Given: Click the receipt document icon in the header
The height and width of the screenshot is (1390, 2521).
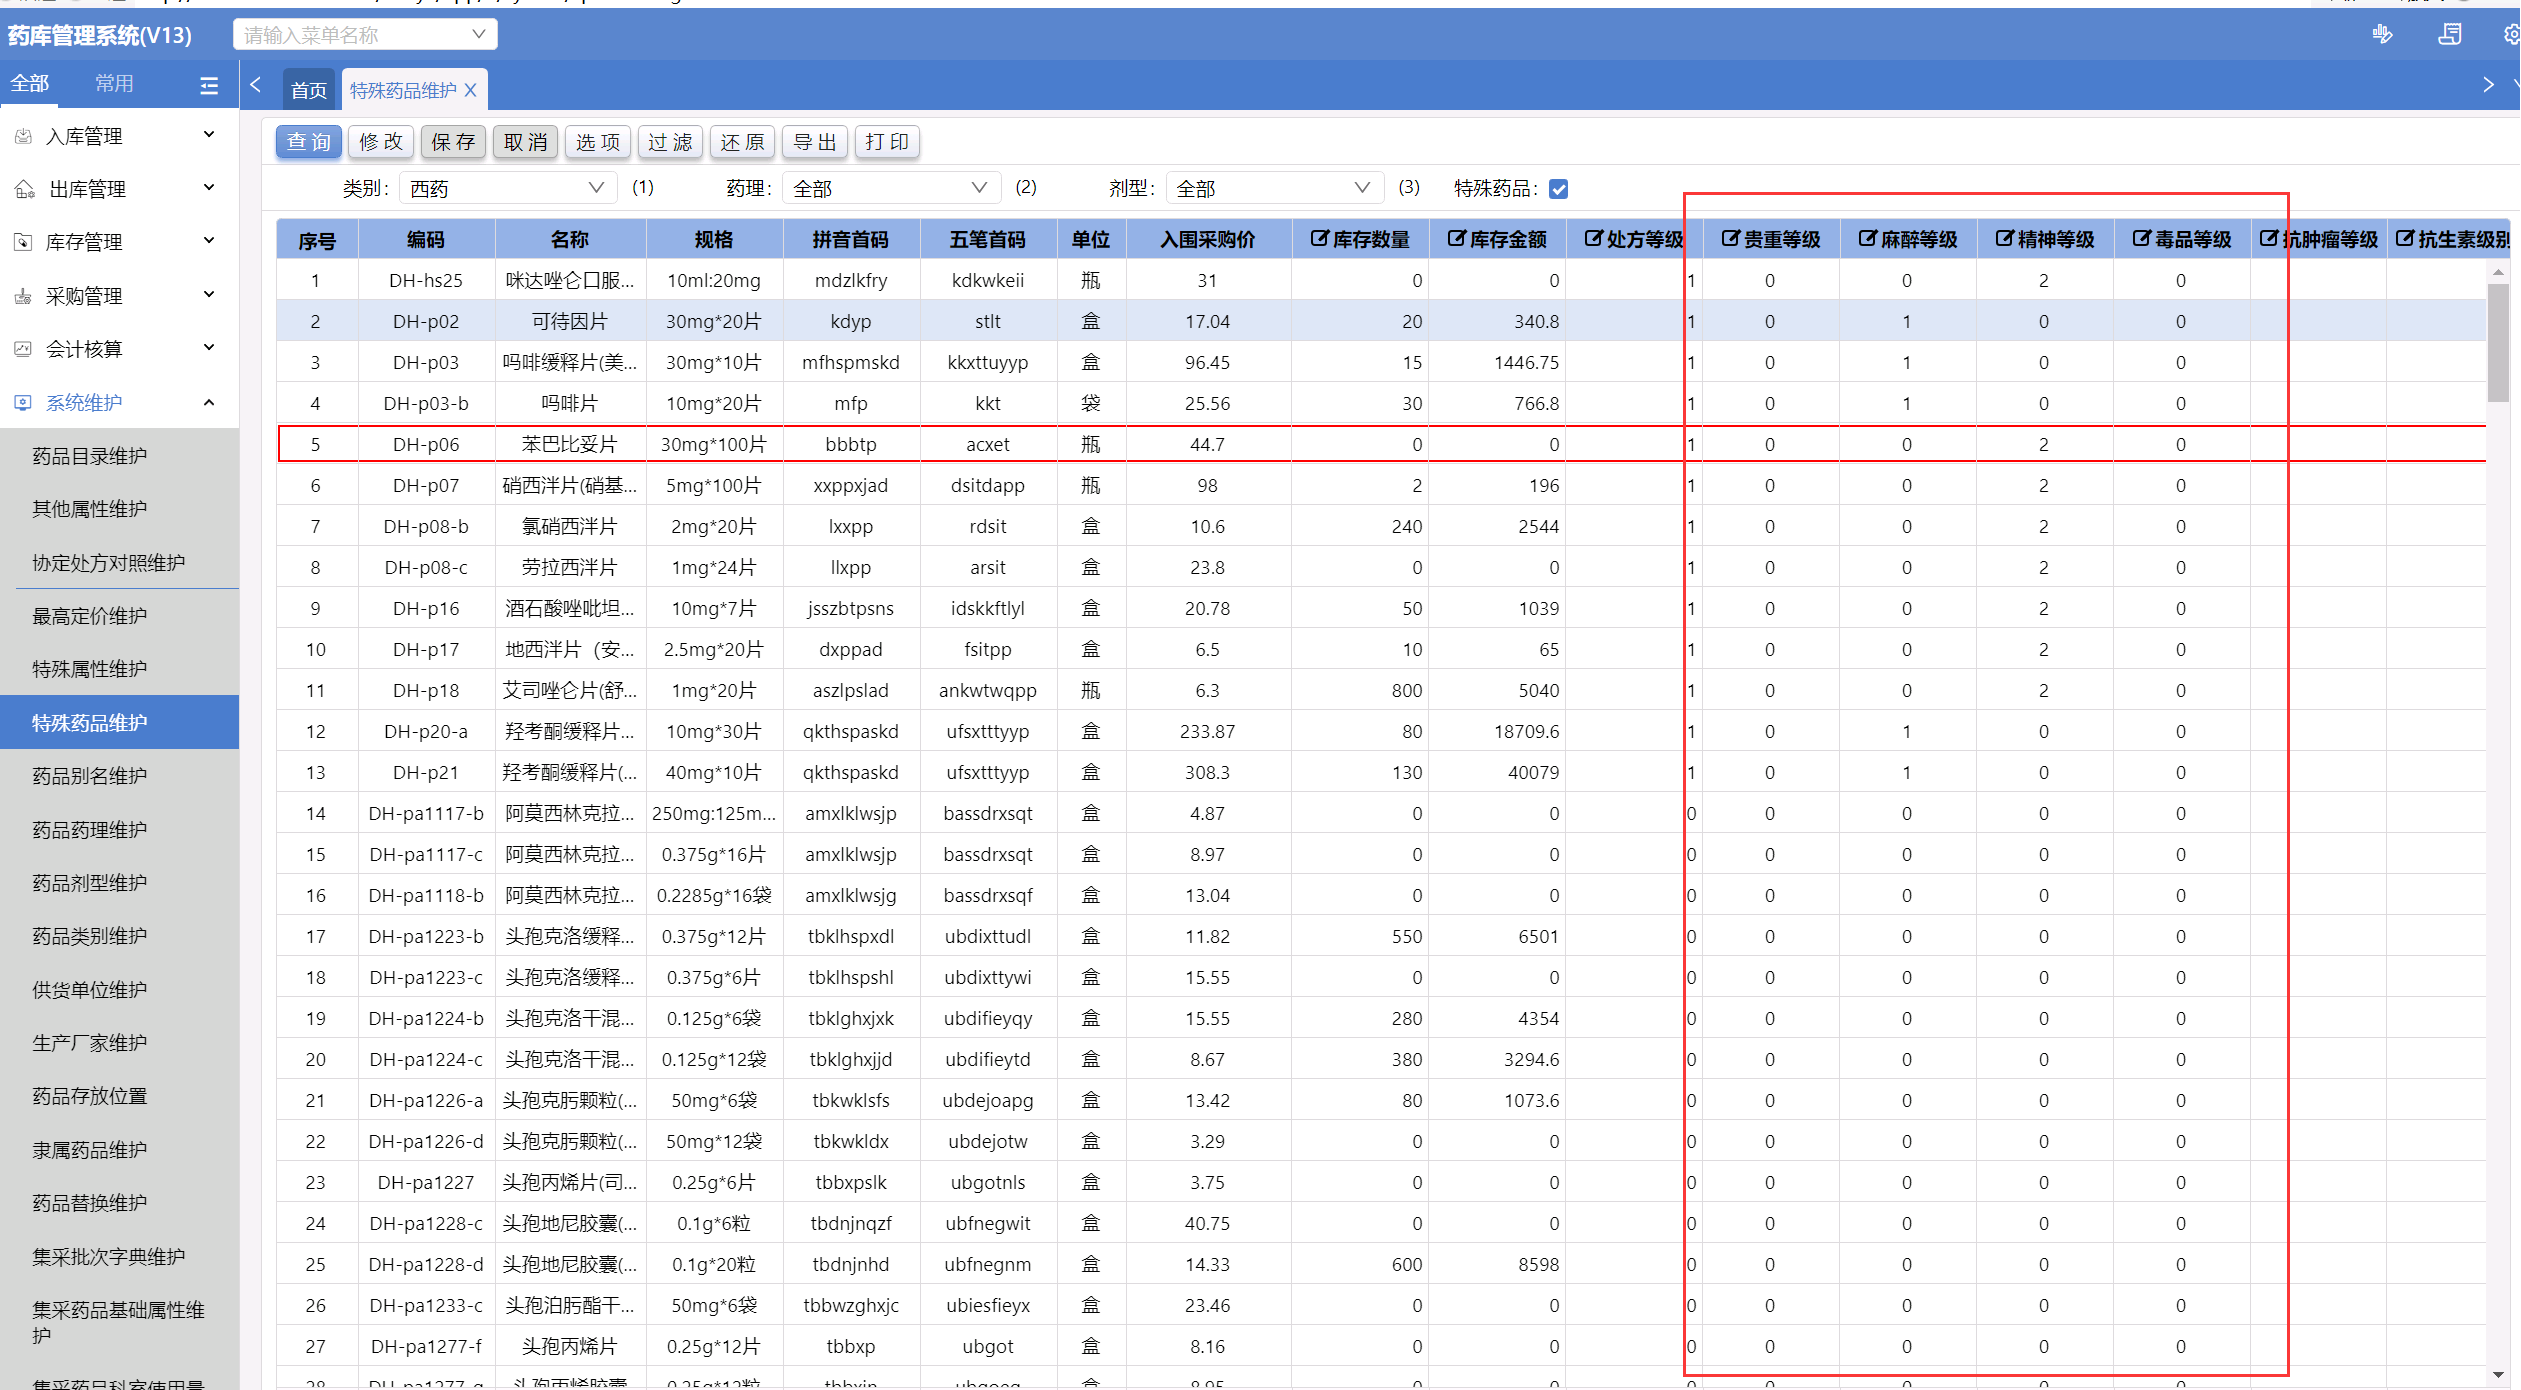Looking at the screenshot, I should pyautogui.click(x=2449, y=35).
